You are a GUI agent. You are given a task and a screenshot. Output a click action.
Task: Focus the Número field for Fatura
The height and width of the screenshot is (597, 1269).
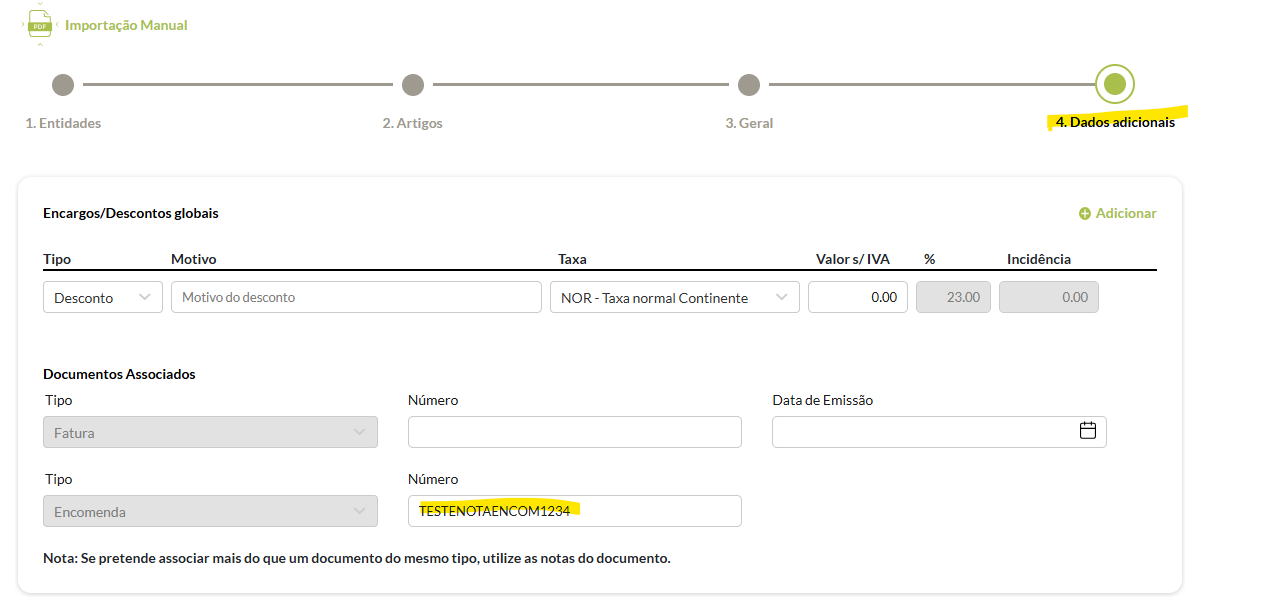click(574, 432)
